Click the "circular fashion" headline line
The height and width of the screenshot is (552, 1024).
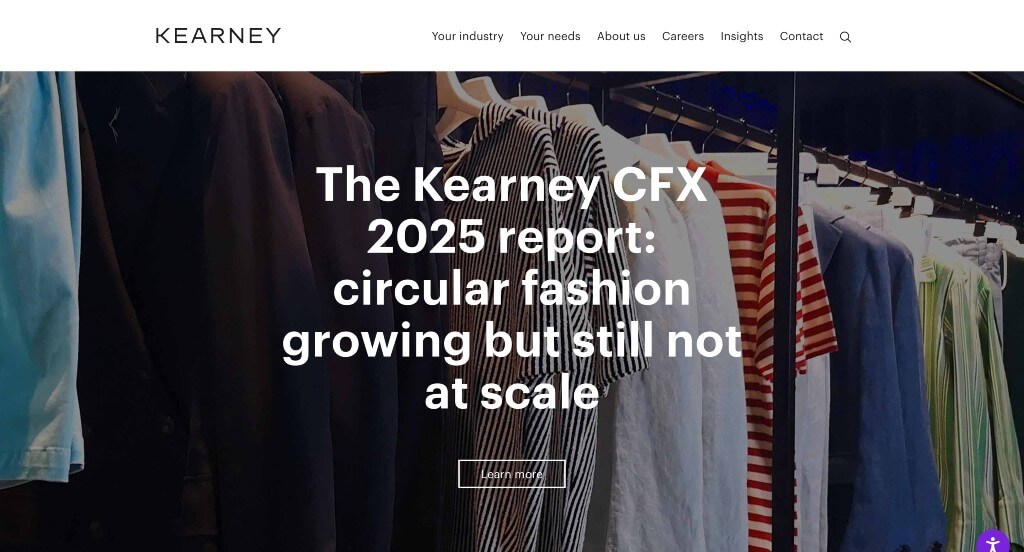(512, 289)
